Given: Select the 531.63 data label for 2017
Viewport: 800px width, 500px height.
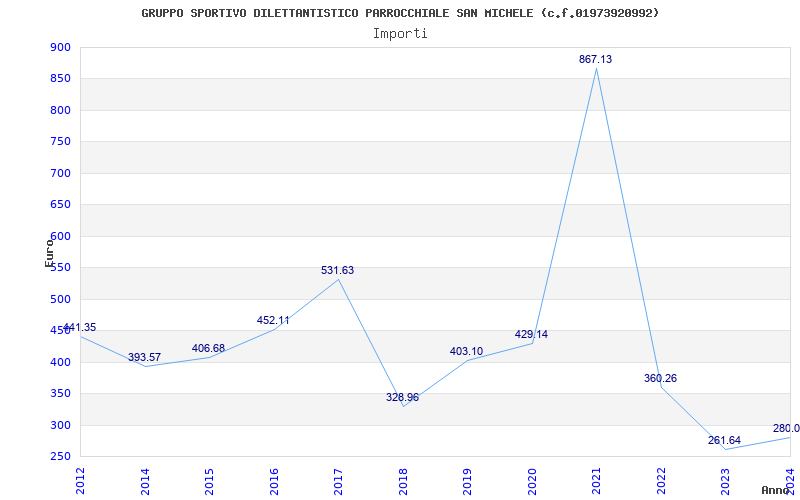Looking at the screenshot, I should [337, 270].
